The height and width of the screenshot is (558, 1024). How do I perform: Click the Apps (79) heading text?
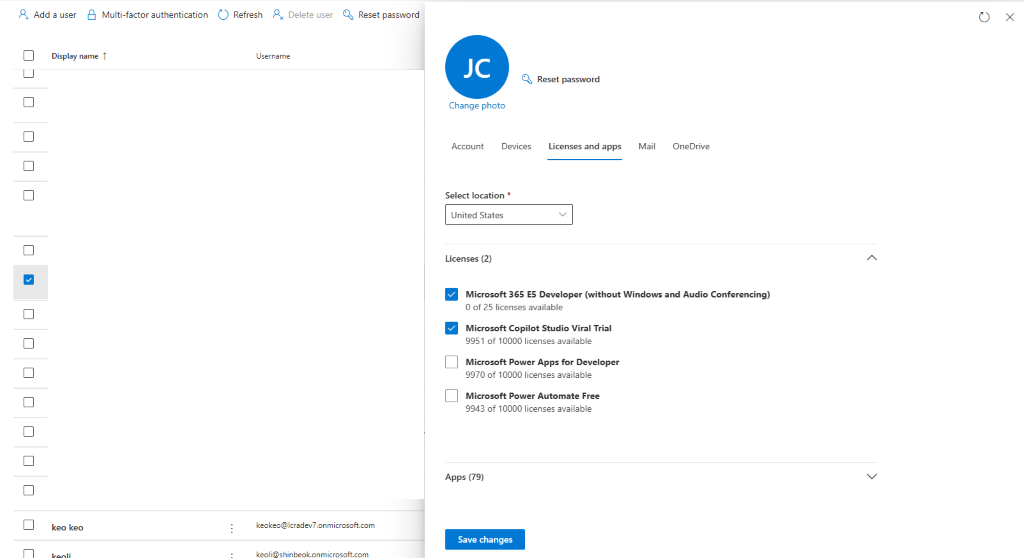(464, 477)
